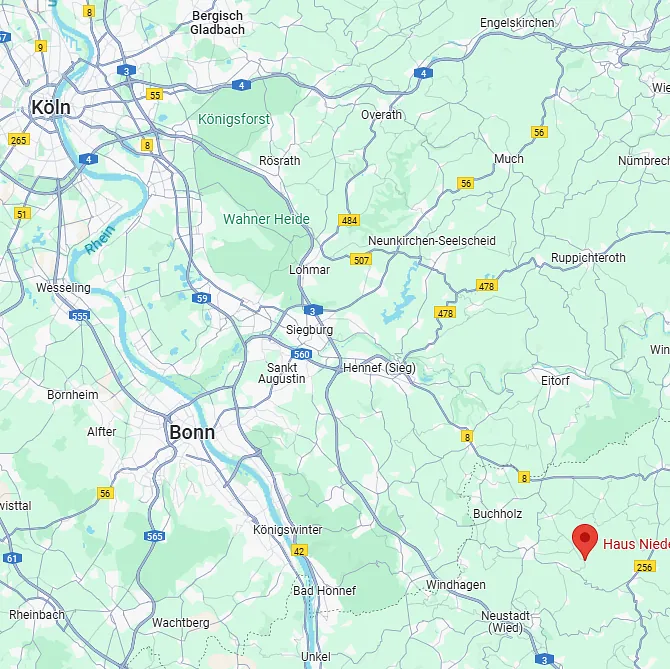The image size is (670, 669).
Task: Select the Köln city label
Action: 51,107
